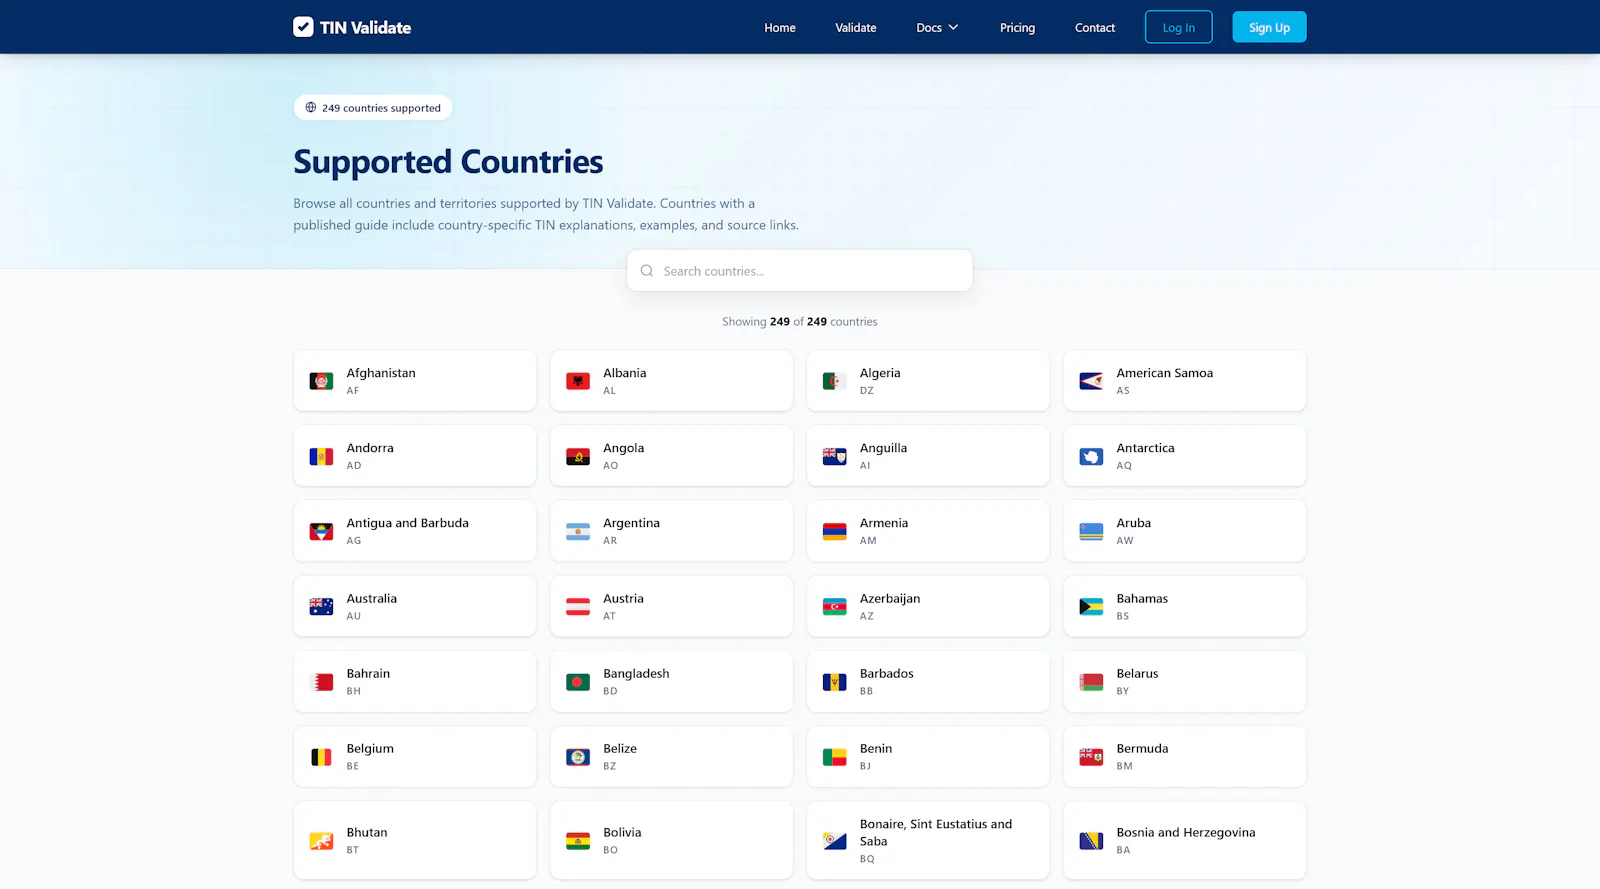Click the Algeria flag icon
Screen dimensions: 1600x889
[835, 381]
